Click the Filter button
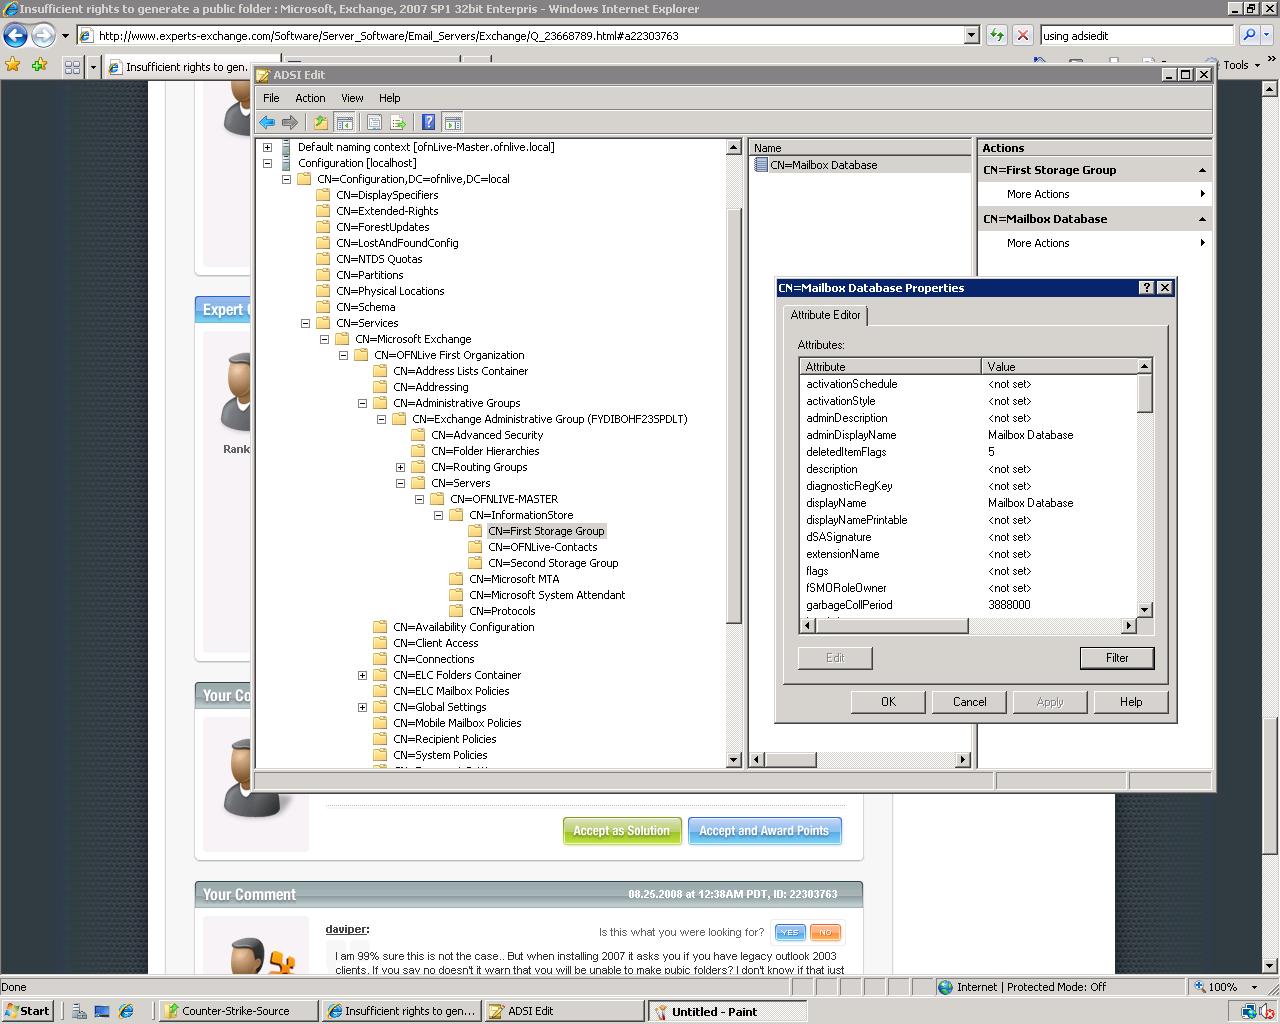This screenshot has width=1280, height=1024. 1117,658
